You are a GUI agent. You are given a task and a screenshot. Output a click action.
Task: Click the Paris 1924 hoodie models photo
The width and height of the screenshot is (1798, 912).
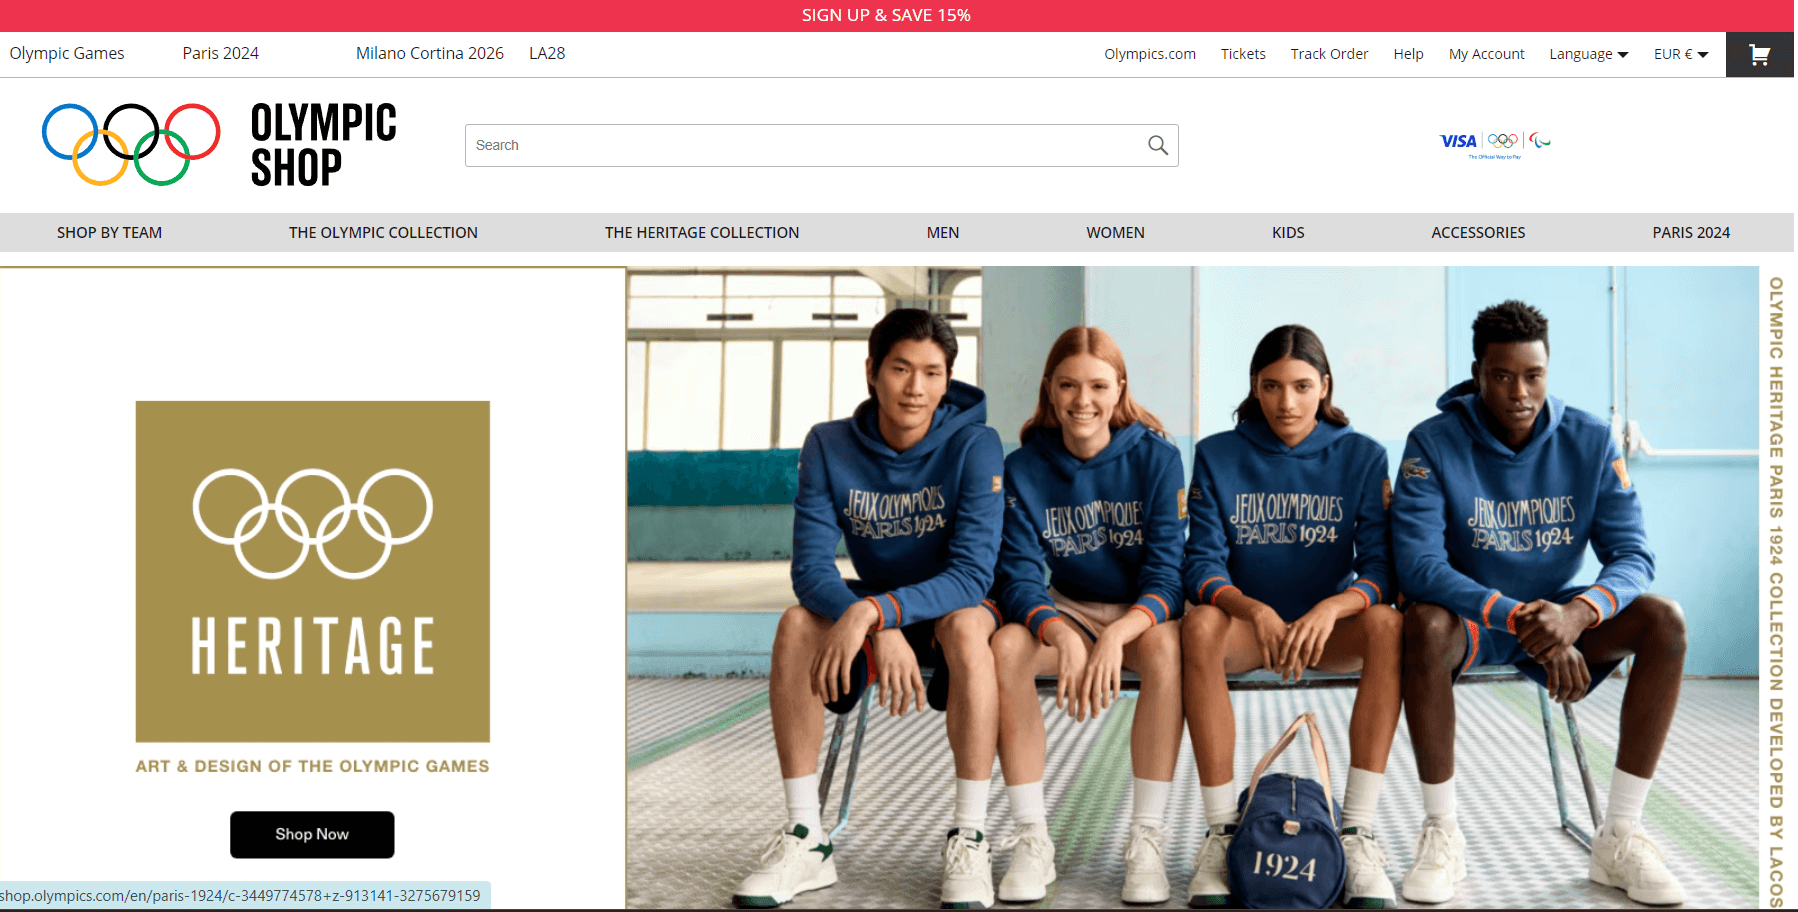1192,587
